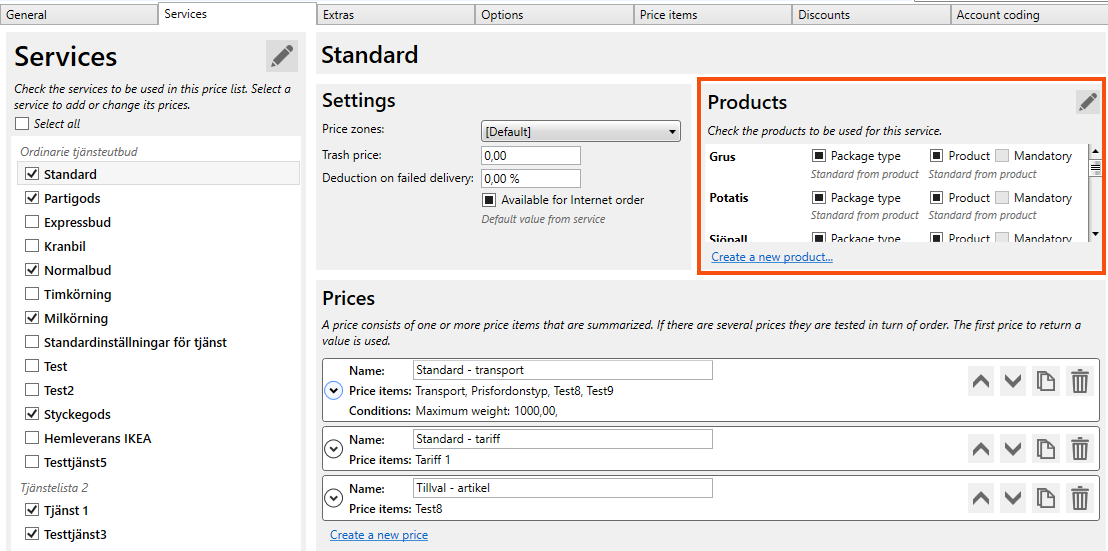Toggle 'Available for Internet order' checkbox
This screenshot has height=551, width=1108.
489,200
